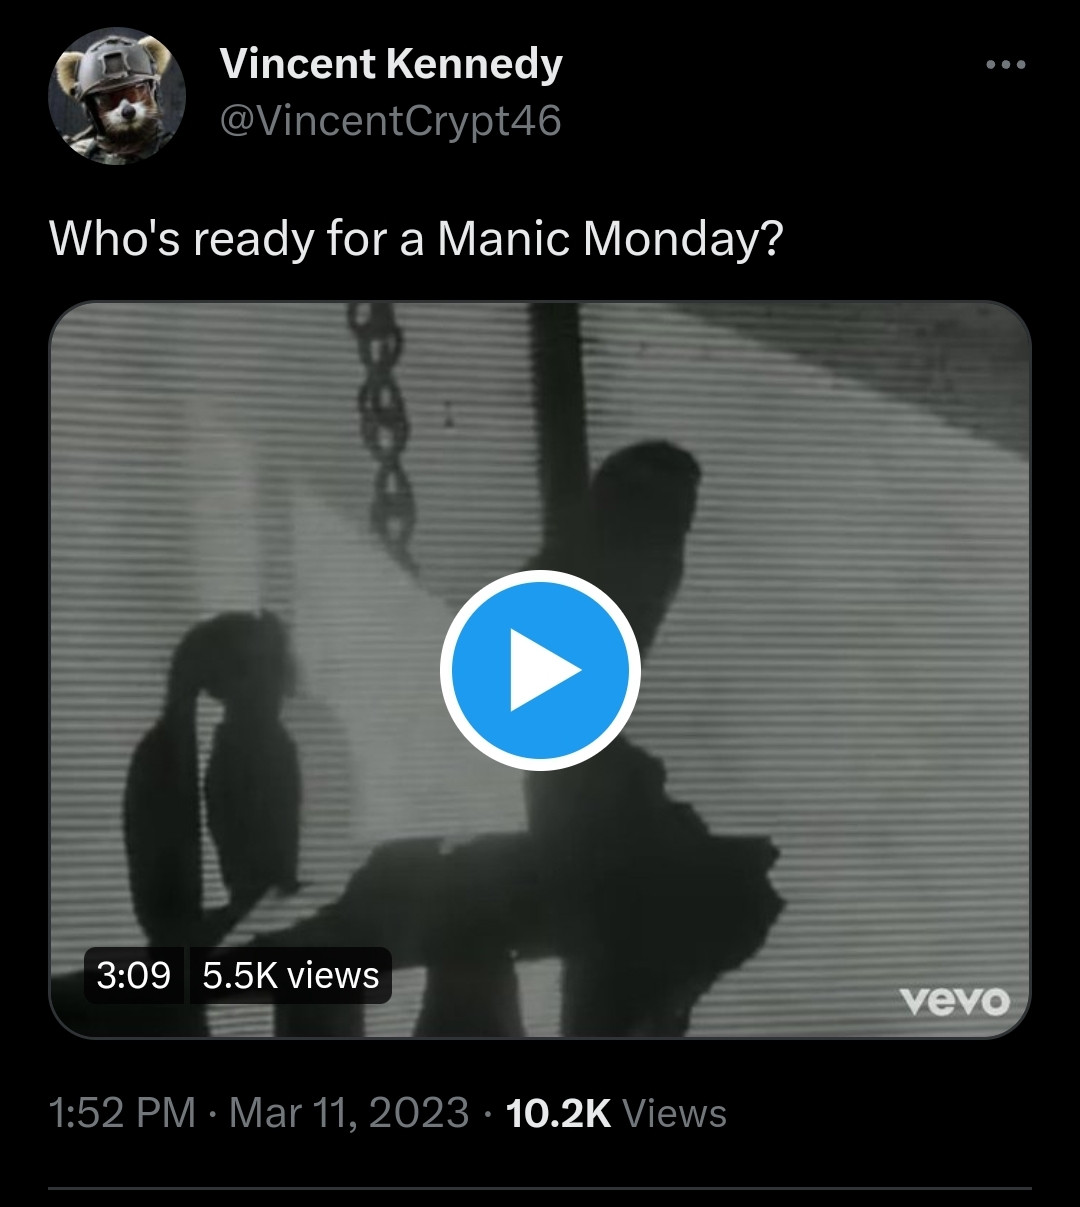This screenshot has width=1080, height=1207.
Task: Open the @VincentCrypt46 handle link
Action: coord(391,122)
